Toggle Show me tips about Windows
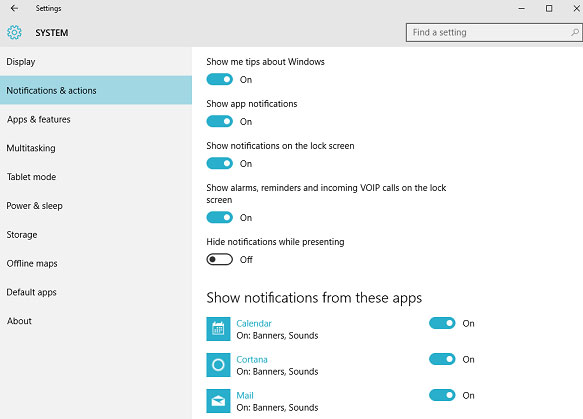 click(x=220, y=79)
